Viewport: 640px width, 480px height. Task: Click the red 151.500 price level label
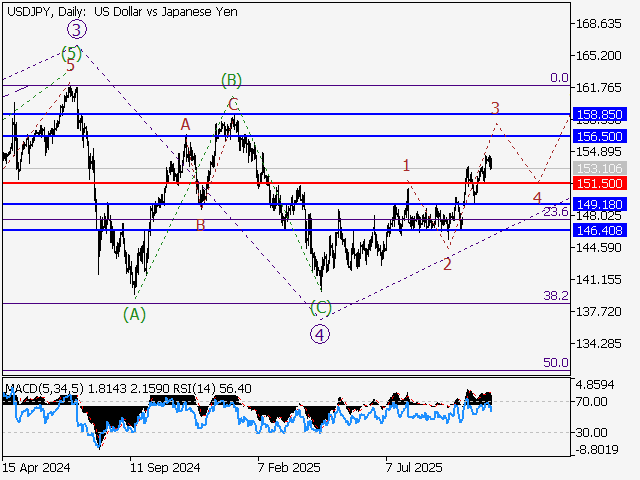(x=600, y=184)
